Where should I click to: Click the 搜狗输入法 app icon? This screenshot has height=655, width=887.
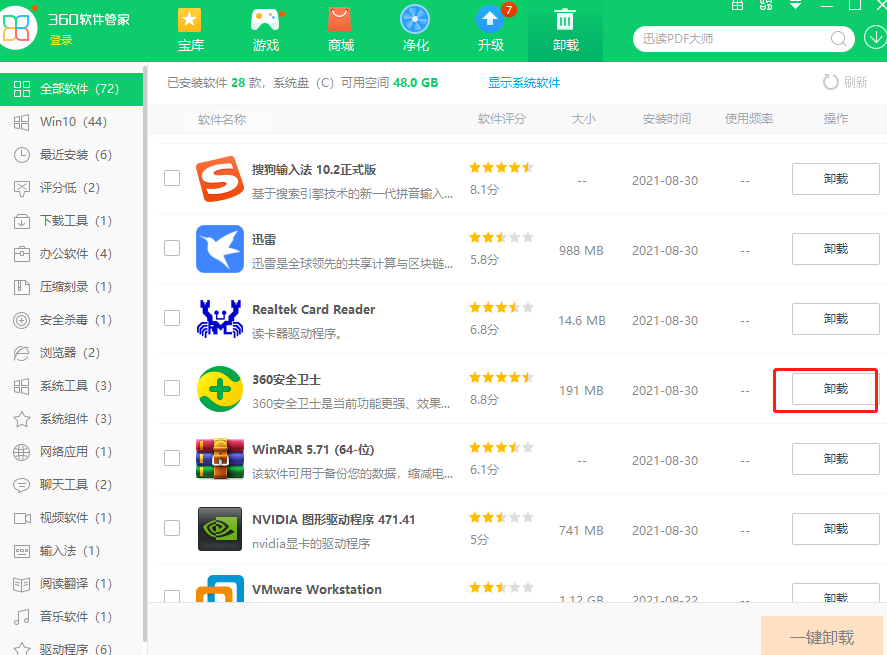tap(220, 179)
